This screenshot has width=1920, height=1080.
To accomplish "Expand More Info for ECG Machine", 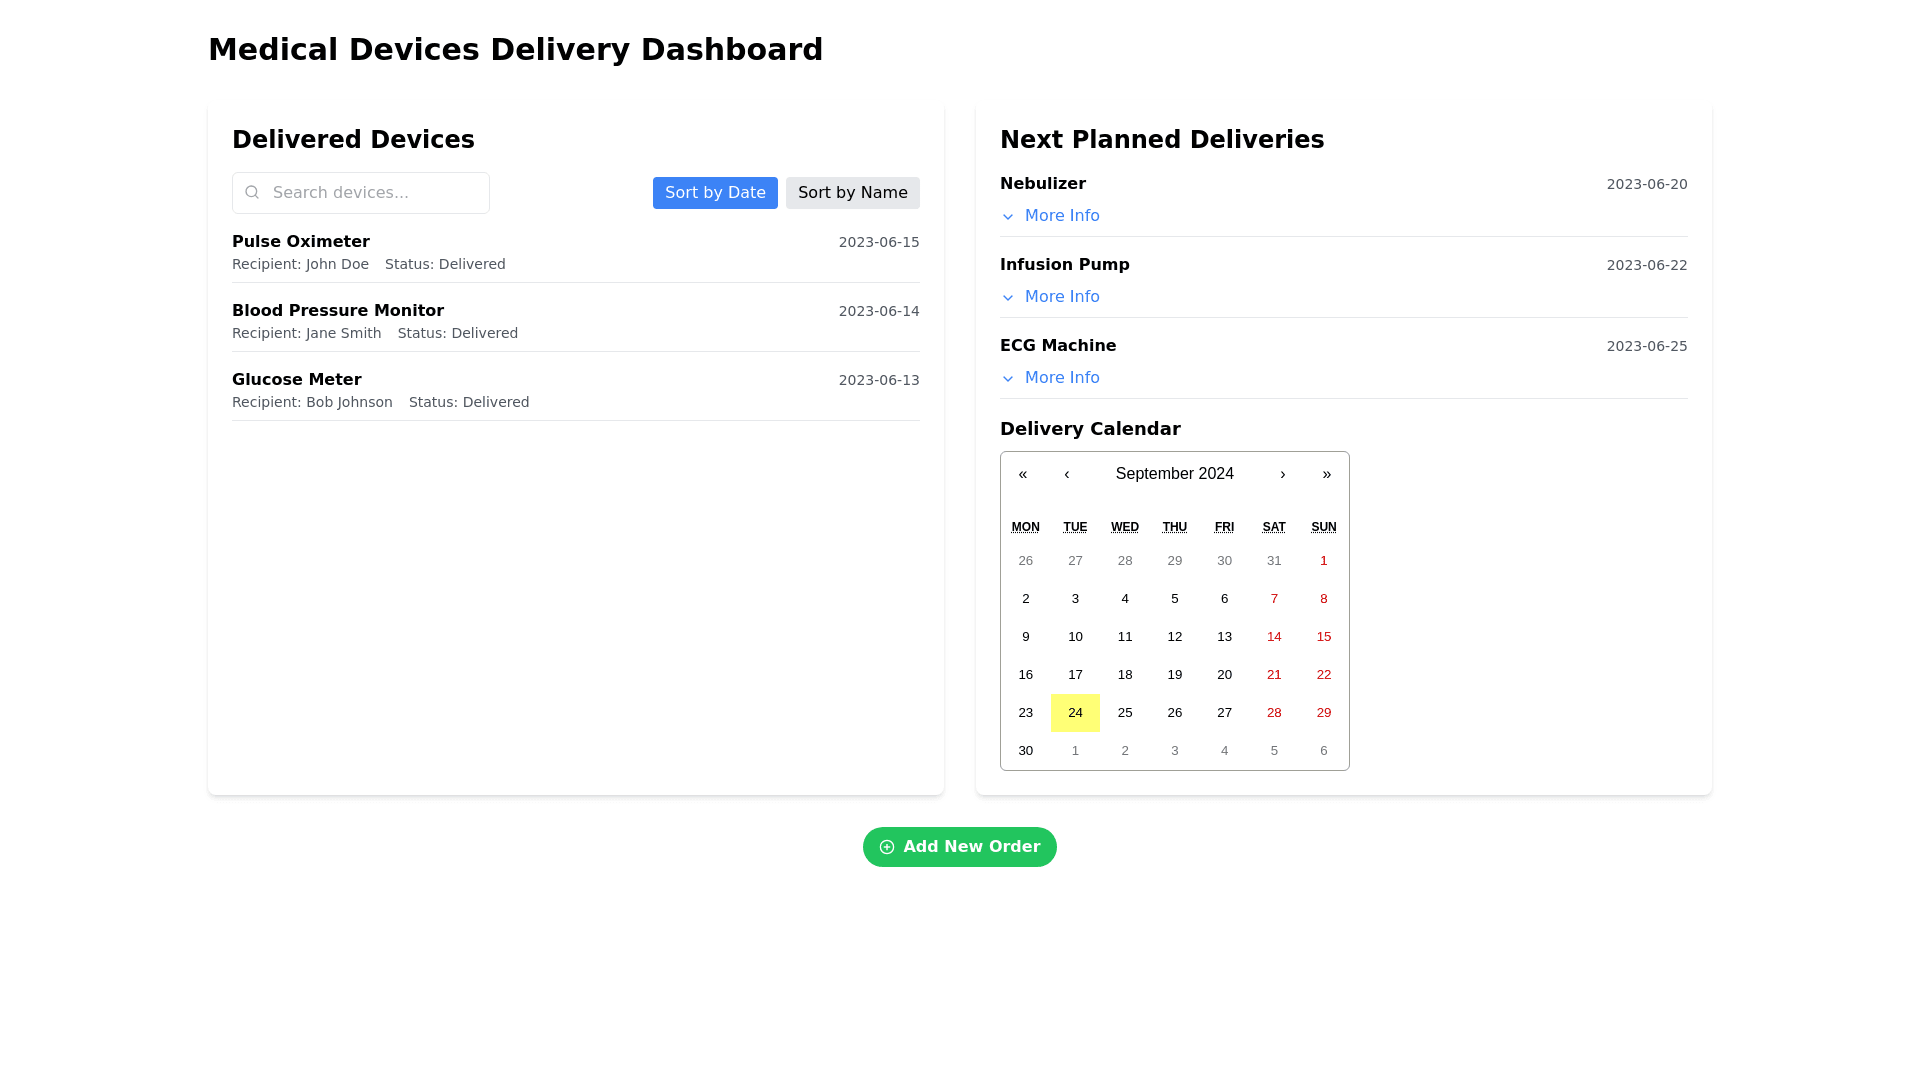I will pos(1061,378).
